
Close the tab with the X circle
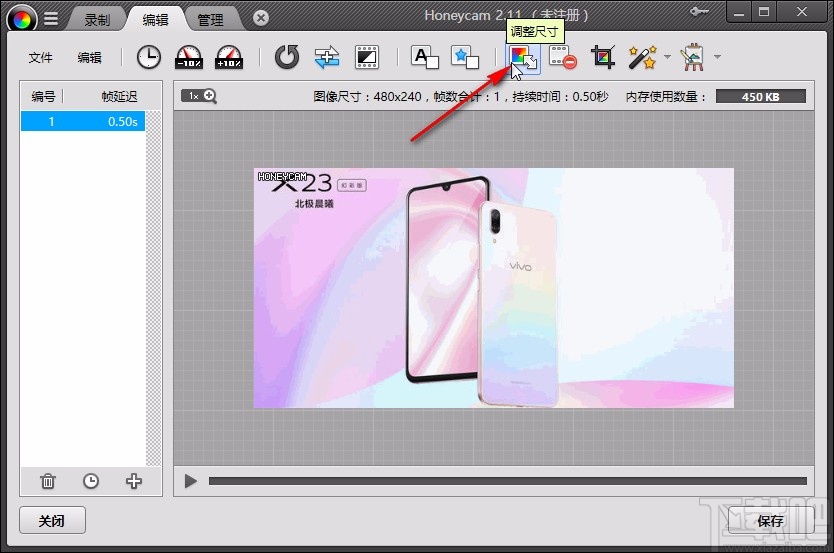click(x=261, y=19)
